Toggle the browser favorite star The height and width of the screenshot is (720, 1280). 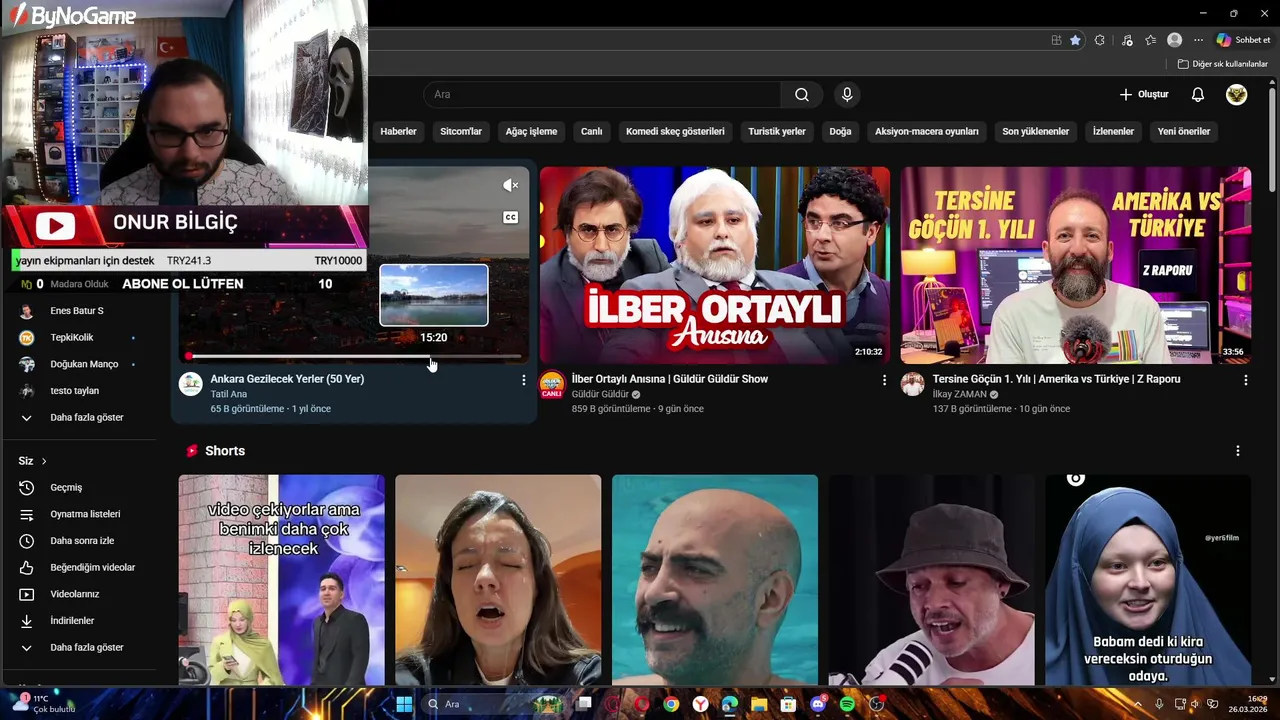(x=1075, y=40)
